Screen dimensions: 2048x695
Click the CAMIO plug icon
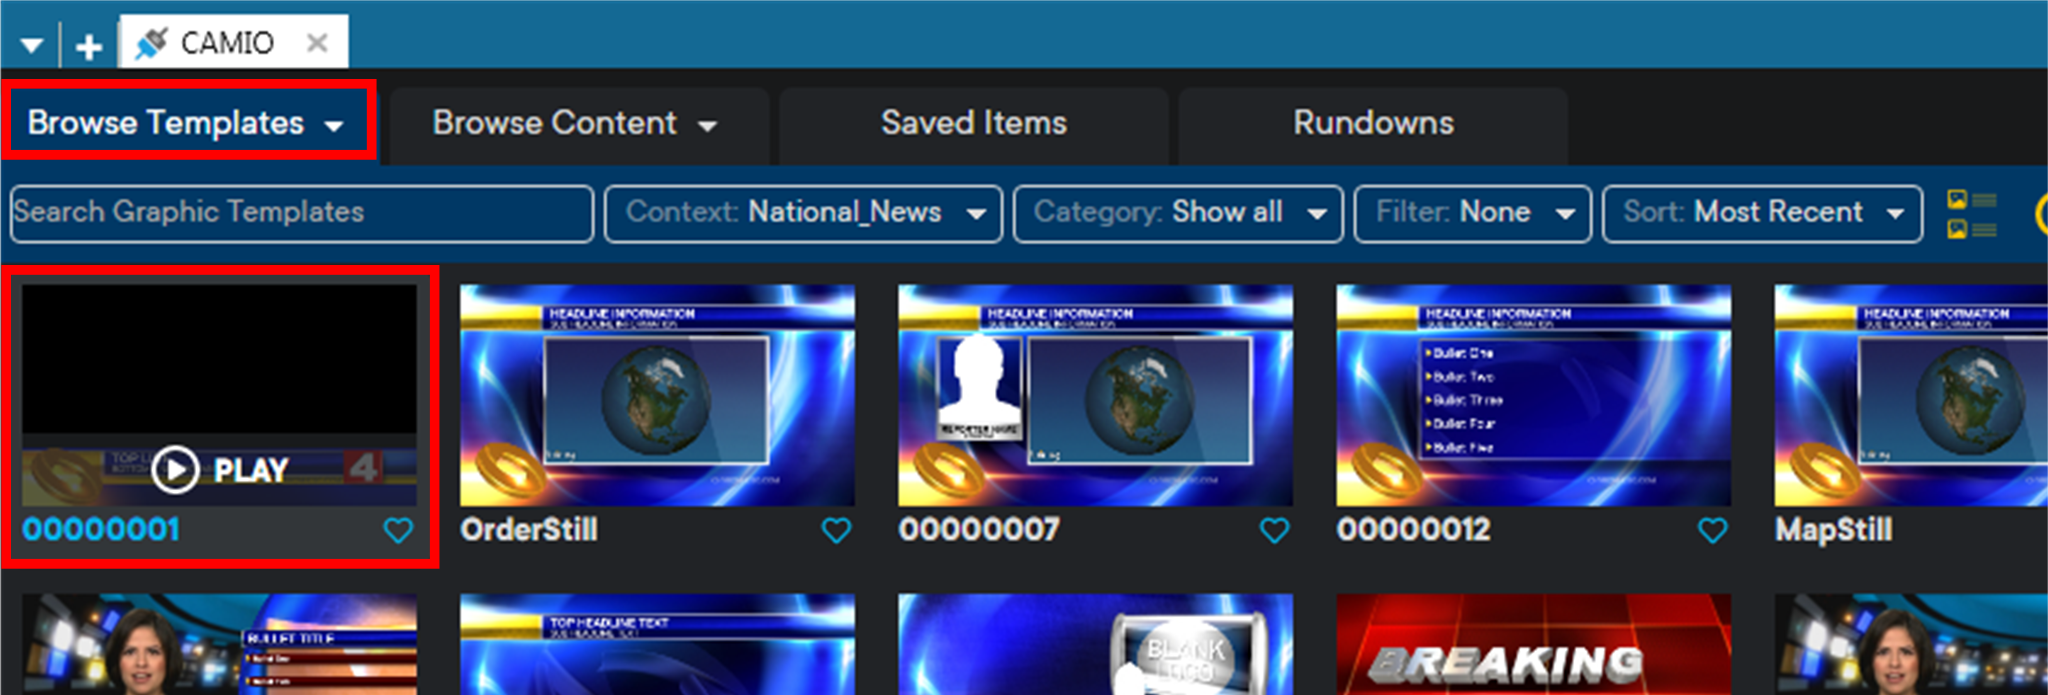[x=152, y=43]
